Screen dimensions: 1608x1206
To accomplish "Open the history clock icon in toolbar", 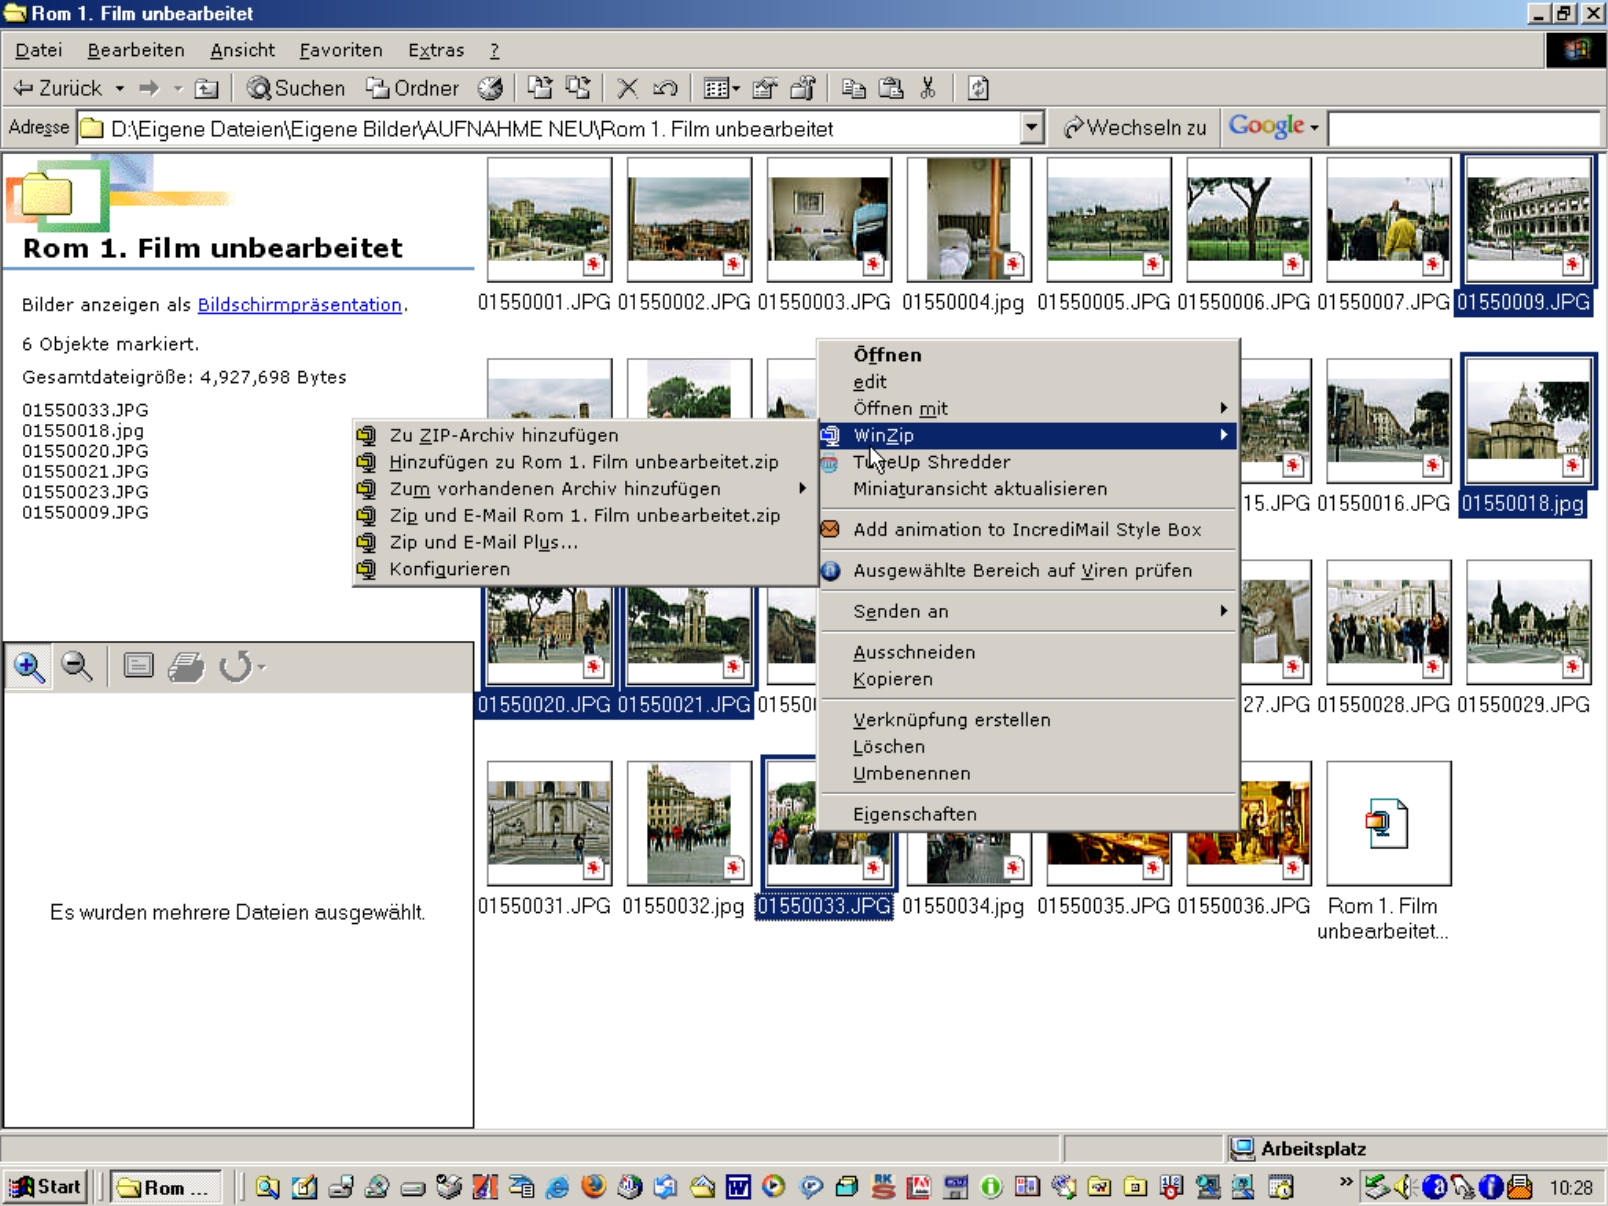I will (490, 89).
